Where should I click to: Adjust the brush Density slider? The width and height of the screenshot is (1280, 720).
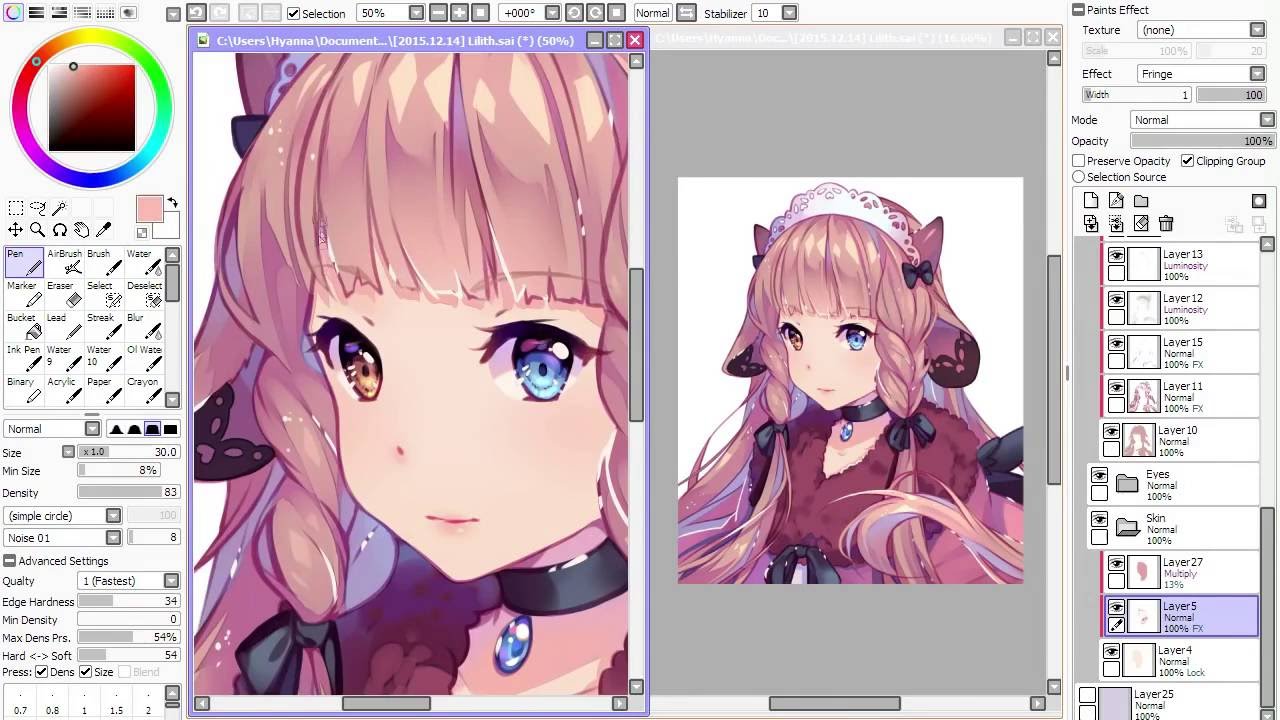point(128,493)
